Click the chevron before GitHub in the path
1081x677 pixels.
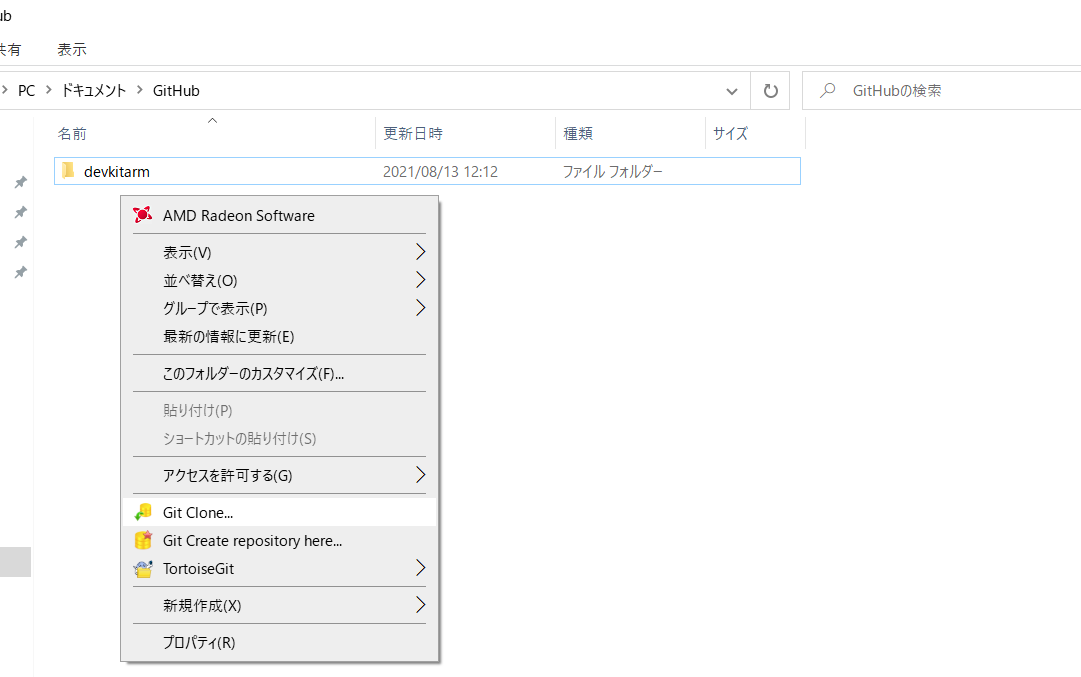[x=140, y=90]
